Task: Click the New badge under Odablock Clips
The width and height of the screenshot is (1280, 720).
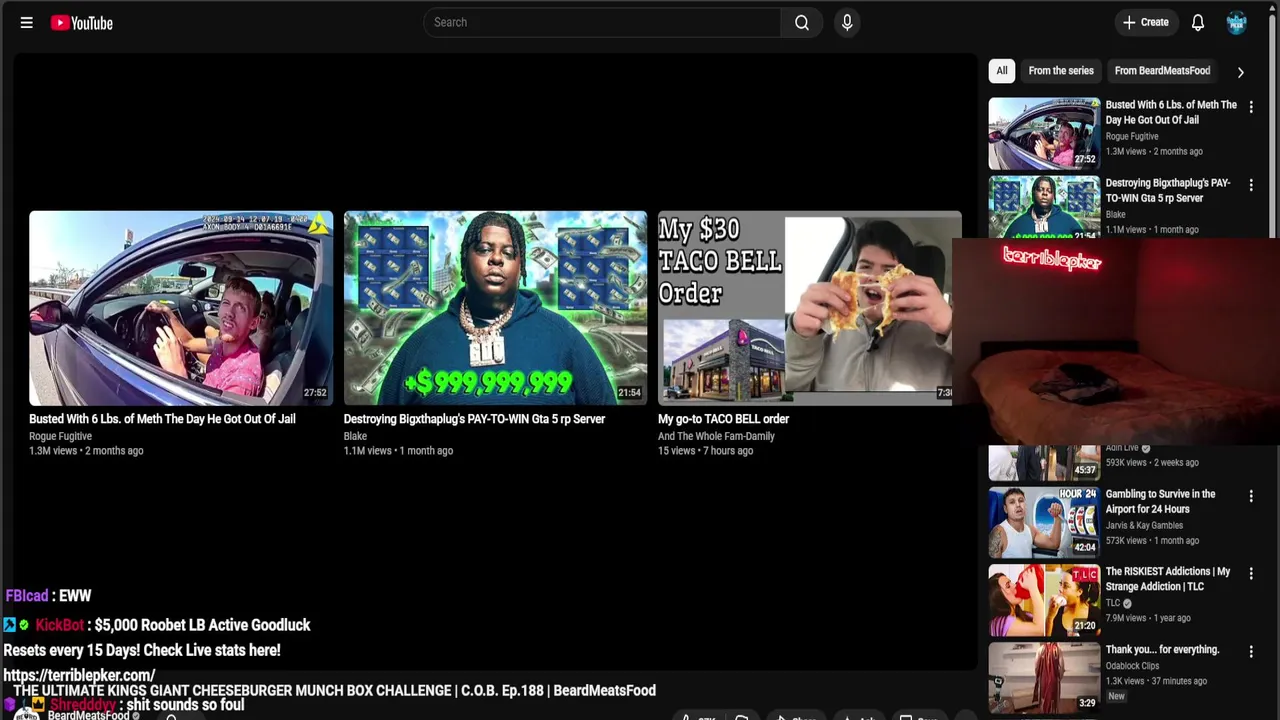Action: (x=1116, y=696)
